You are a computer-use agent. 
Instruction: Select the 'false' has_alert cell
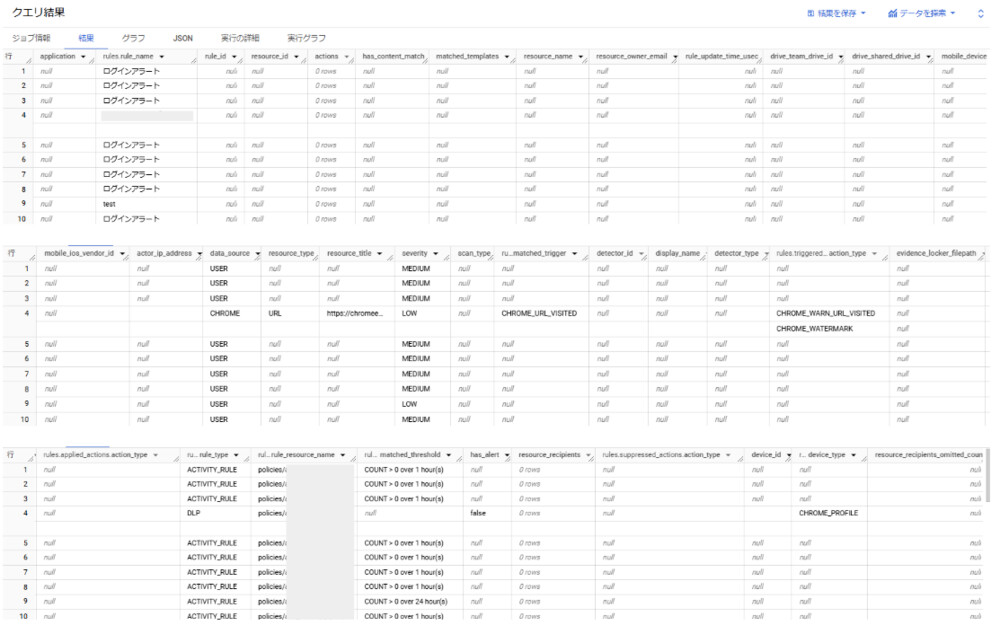pos(478,513)
